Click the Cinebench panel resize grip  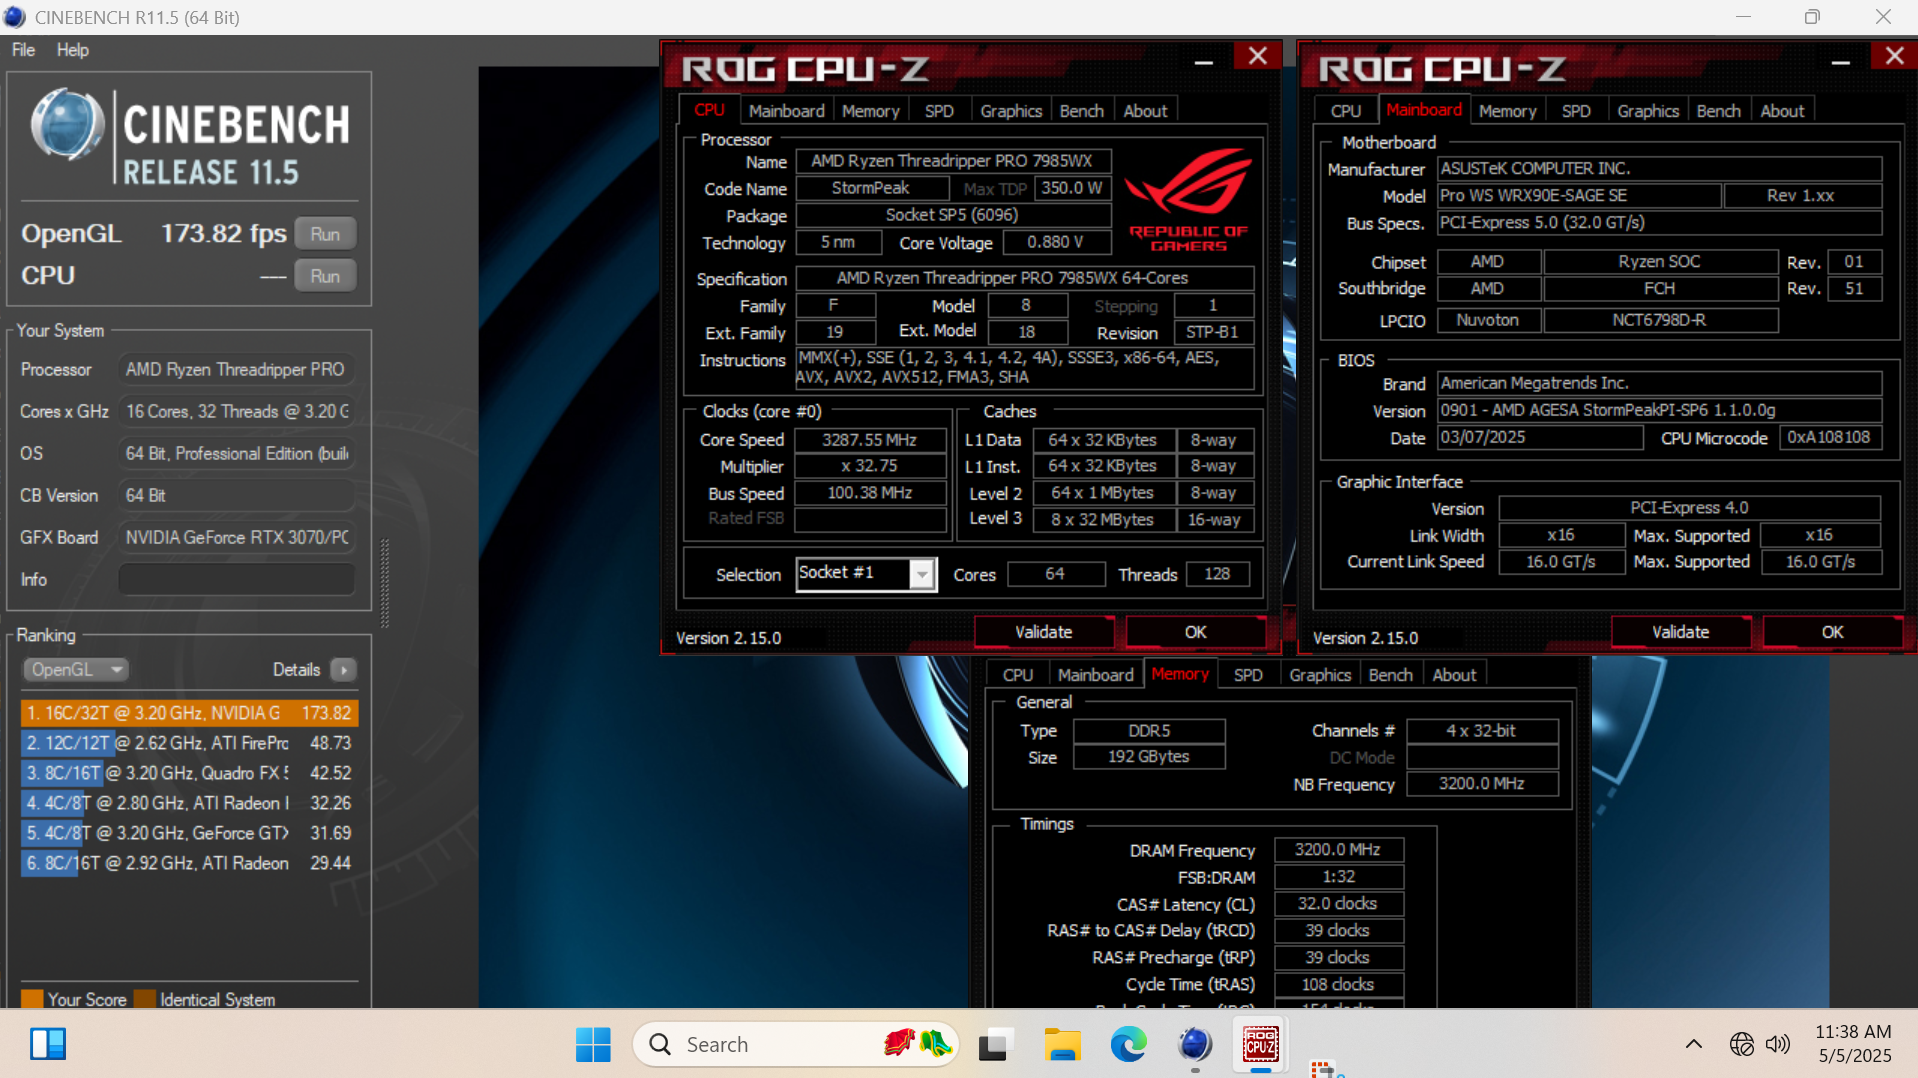tap(384, 583)
